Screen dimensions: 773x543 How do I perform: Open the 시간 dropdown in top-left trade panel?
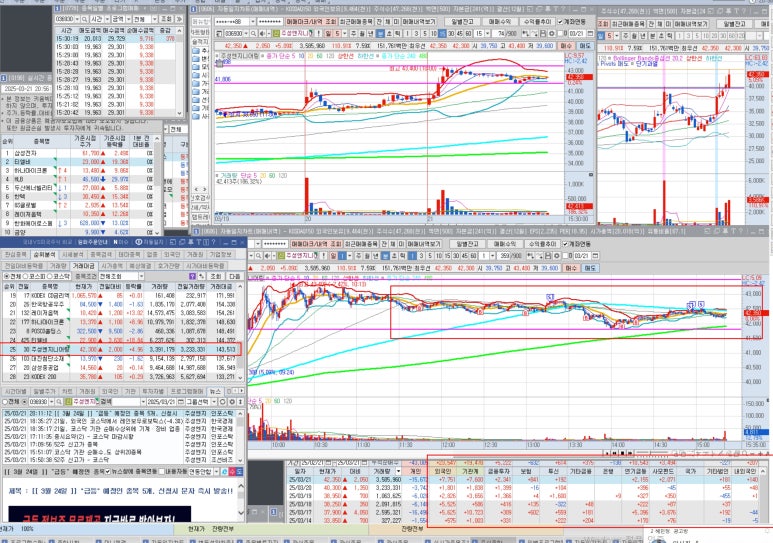(x=107, y=19)
